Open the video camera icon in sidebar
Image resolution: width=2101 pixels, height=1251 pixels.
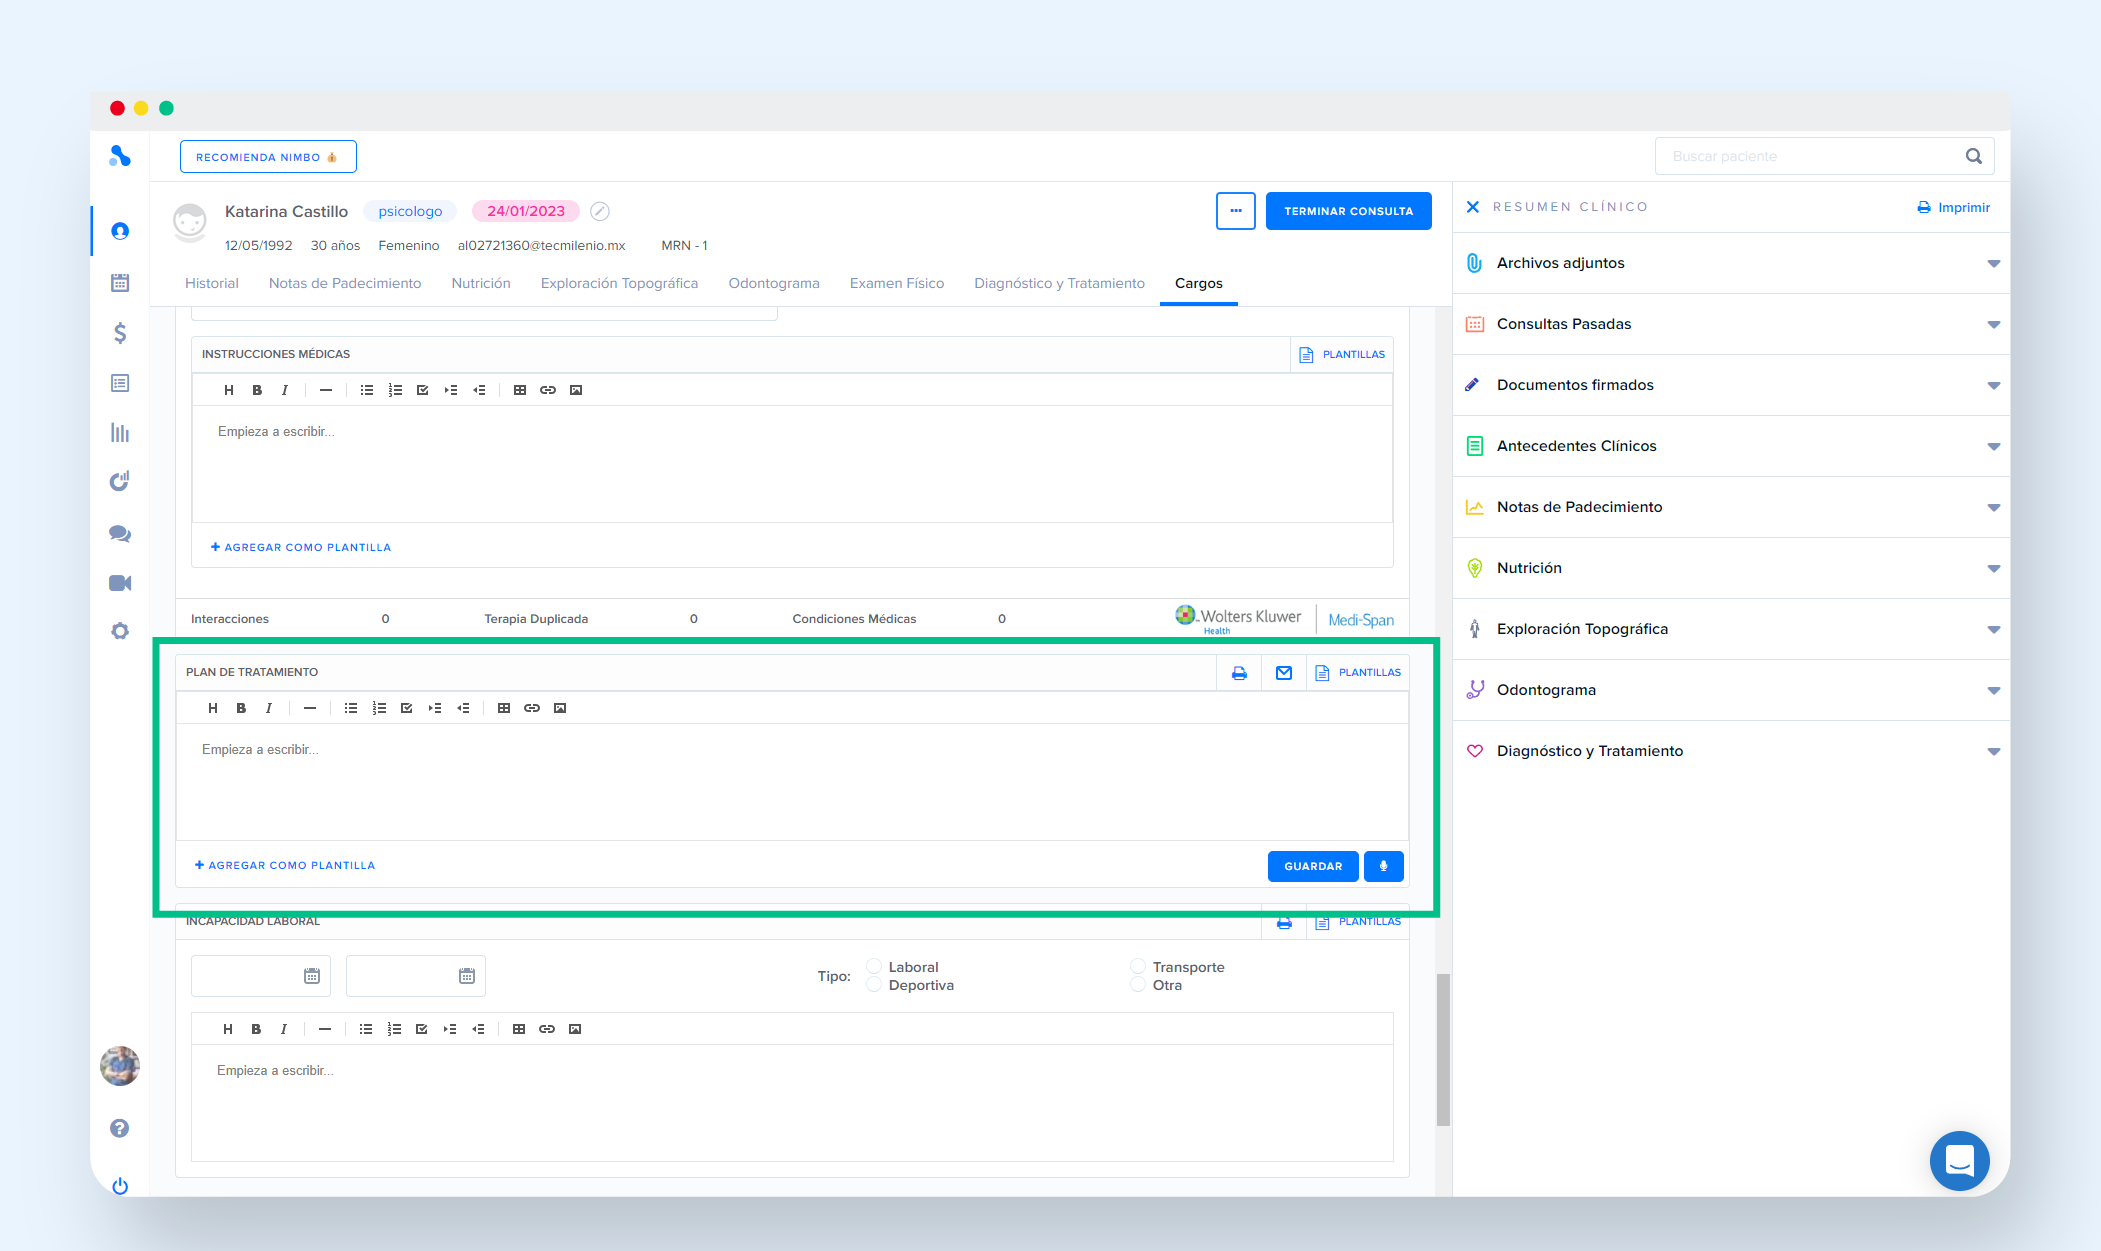(120, 583)
